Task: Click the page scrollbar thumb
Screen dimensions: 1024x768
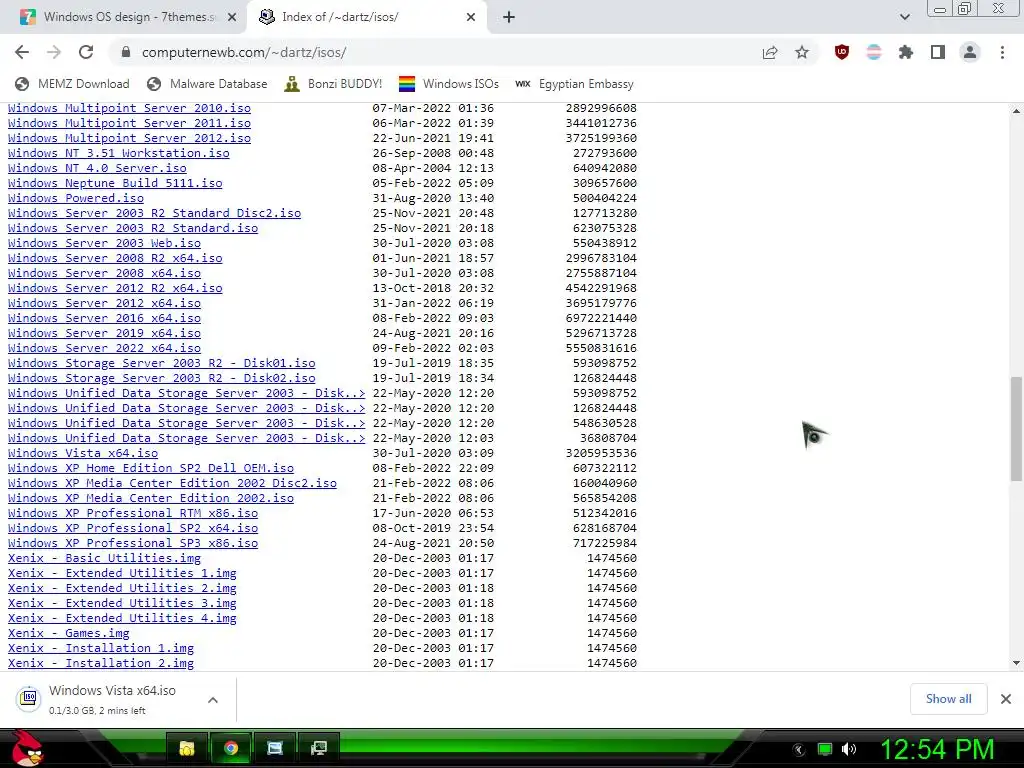Action: point(1016,428)
